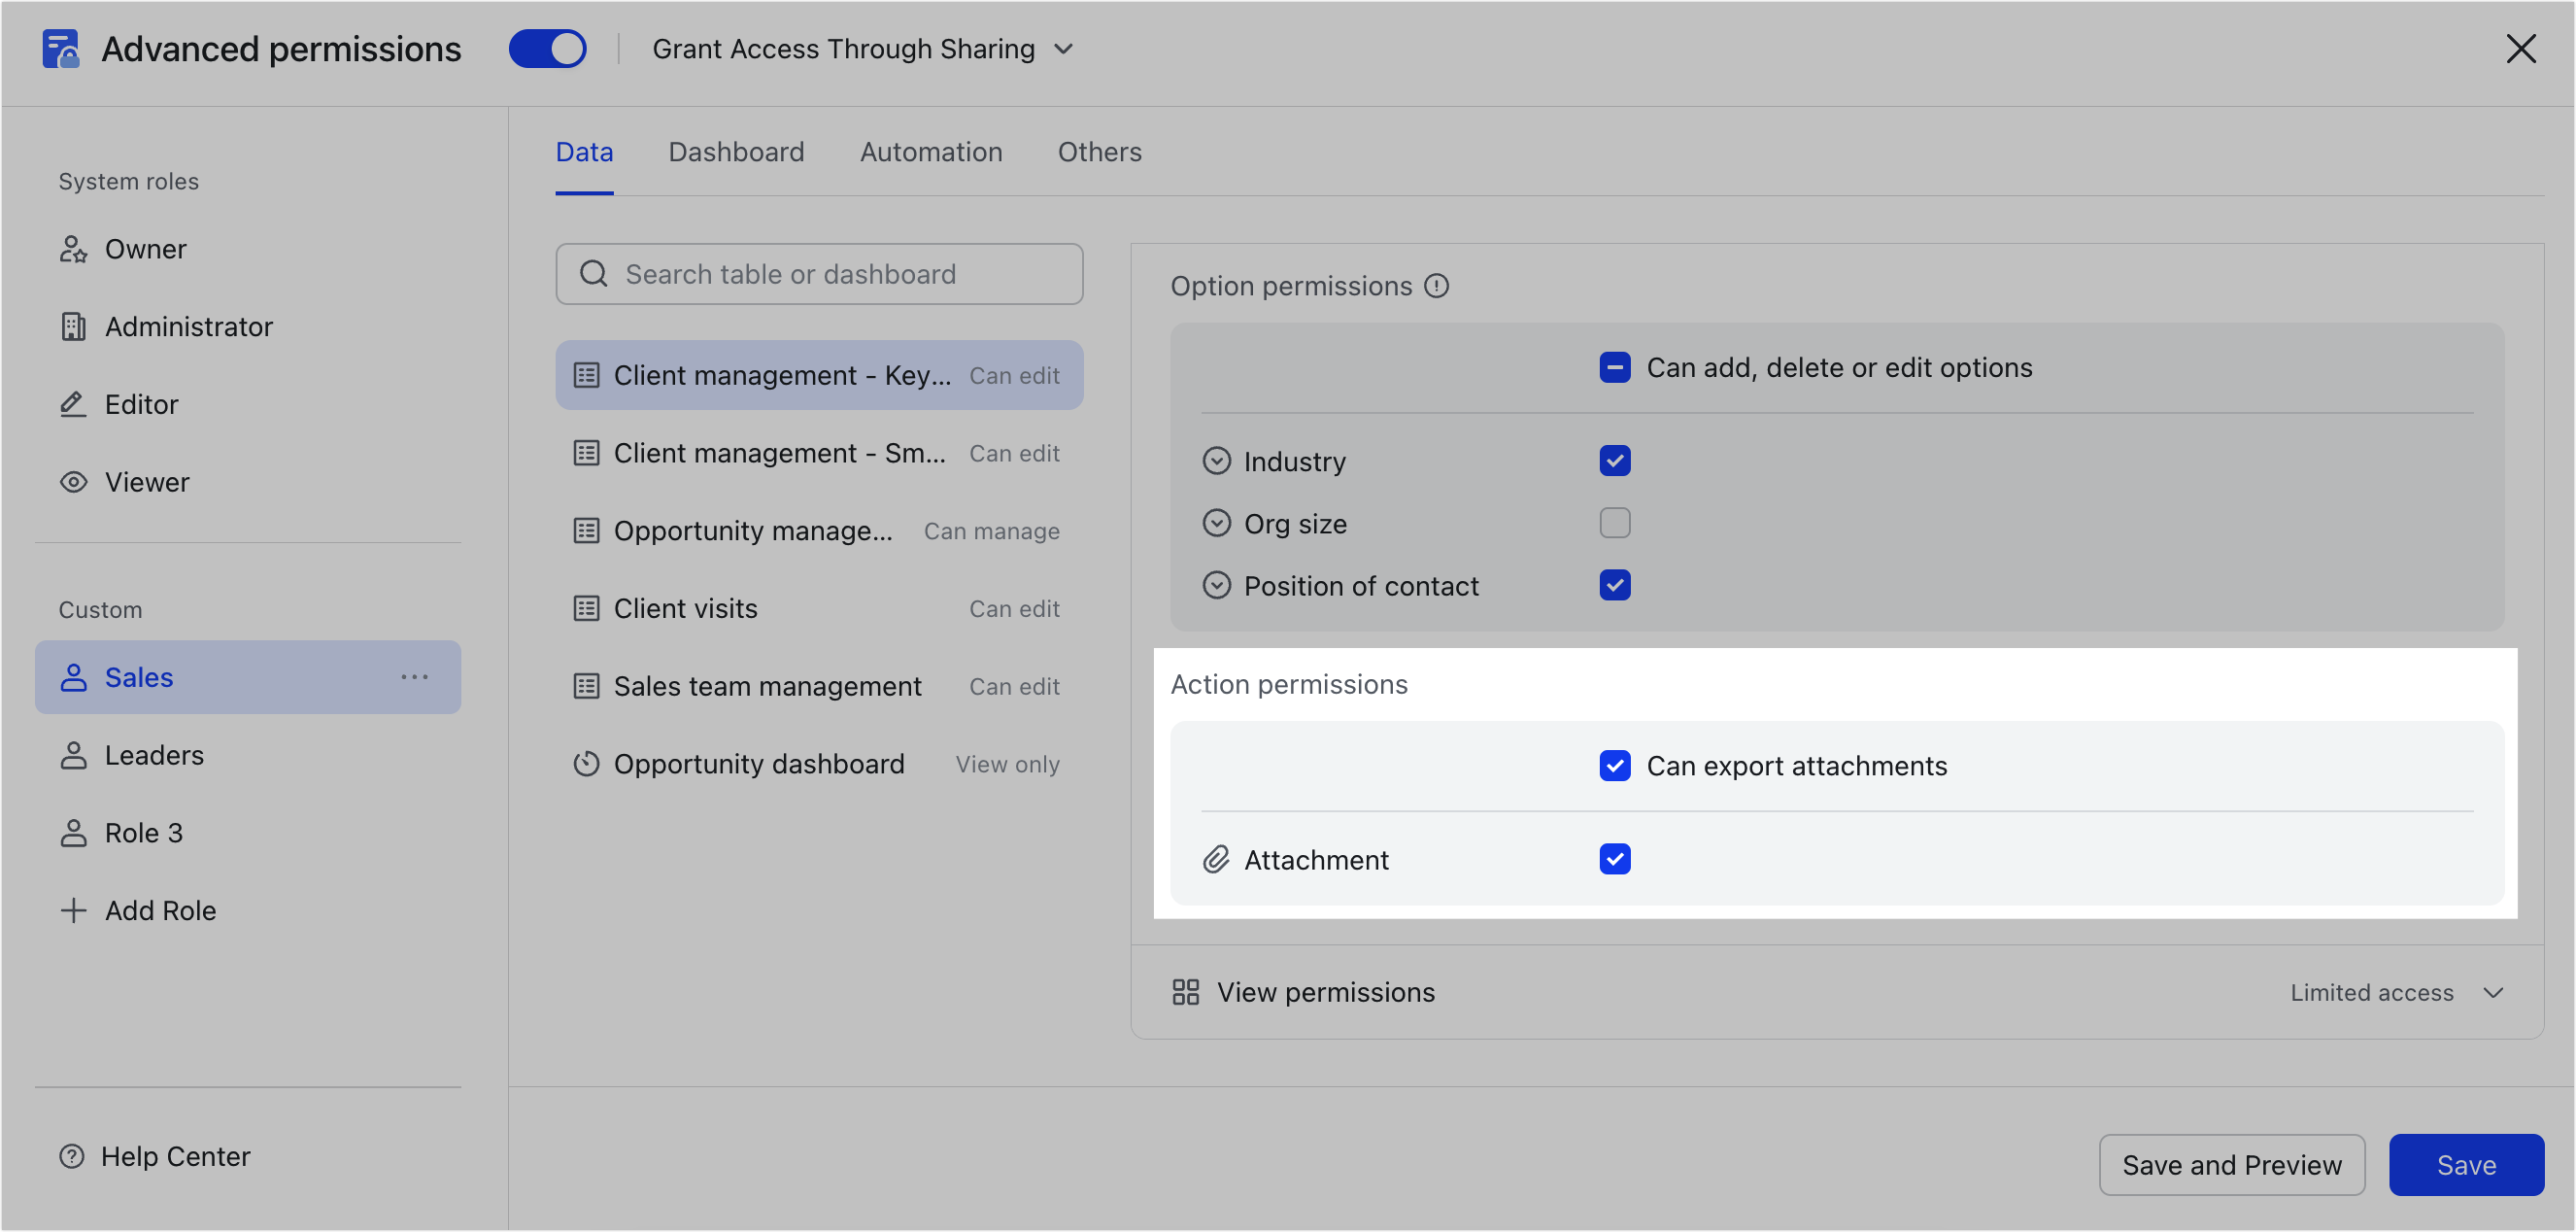
Task: Click the Opportunity dashboard chart icon
Action: [x=586, y=764]
